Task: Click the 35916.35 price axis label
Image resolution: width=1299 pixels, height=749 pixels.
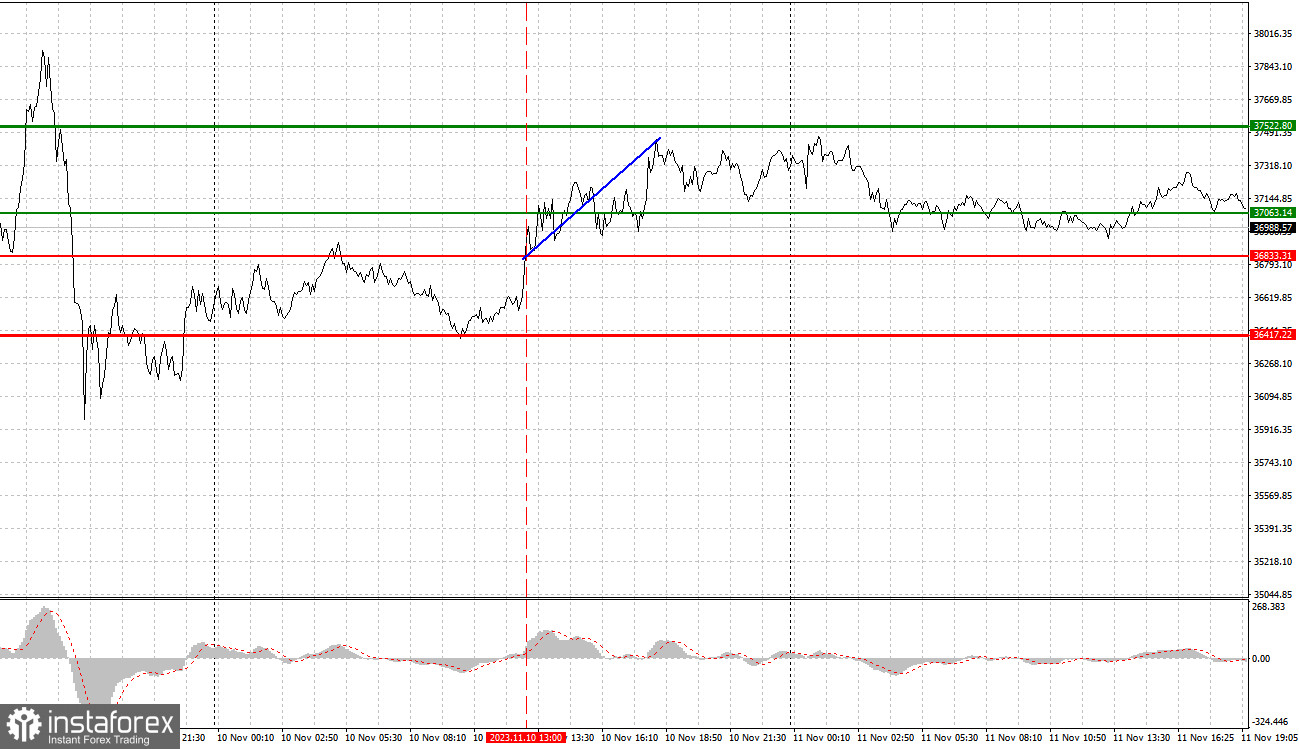Action: tap(1273, 430)
